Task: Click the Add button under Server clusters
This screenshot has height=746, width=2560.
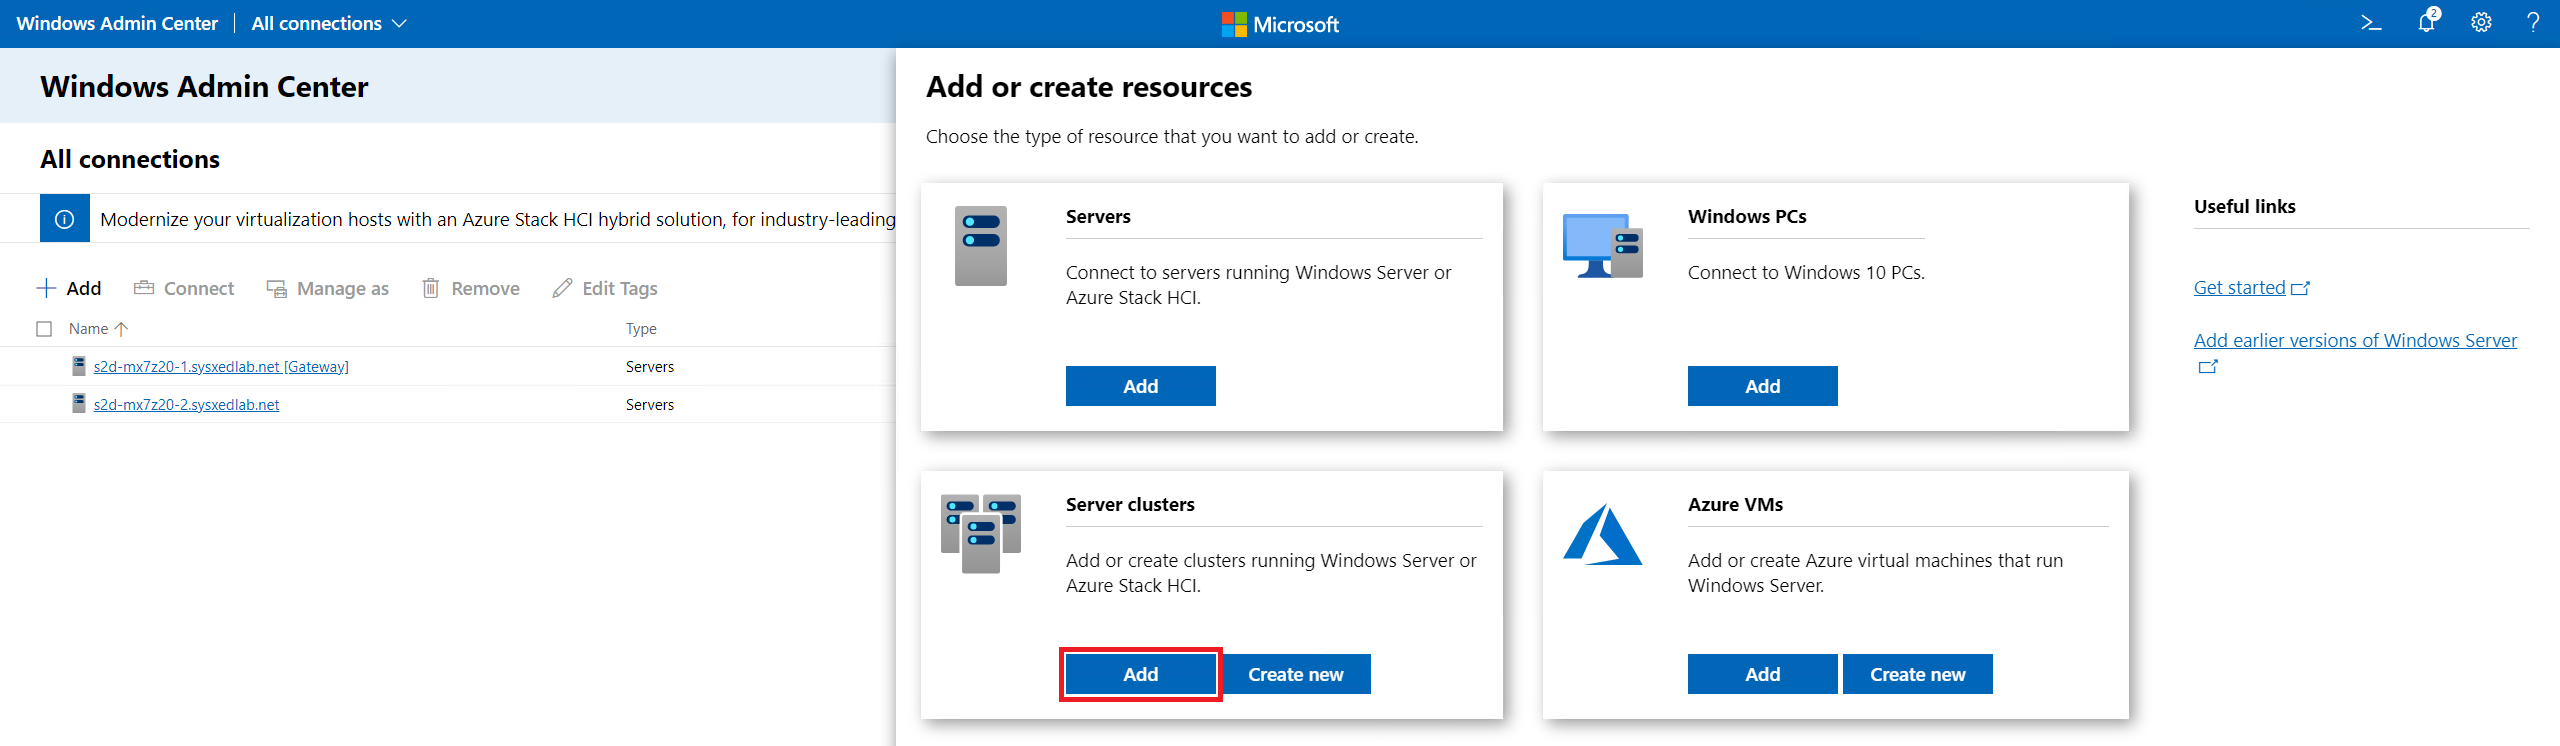Action: tap(1141, 674)
